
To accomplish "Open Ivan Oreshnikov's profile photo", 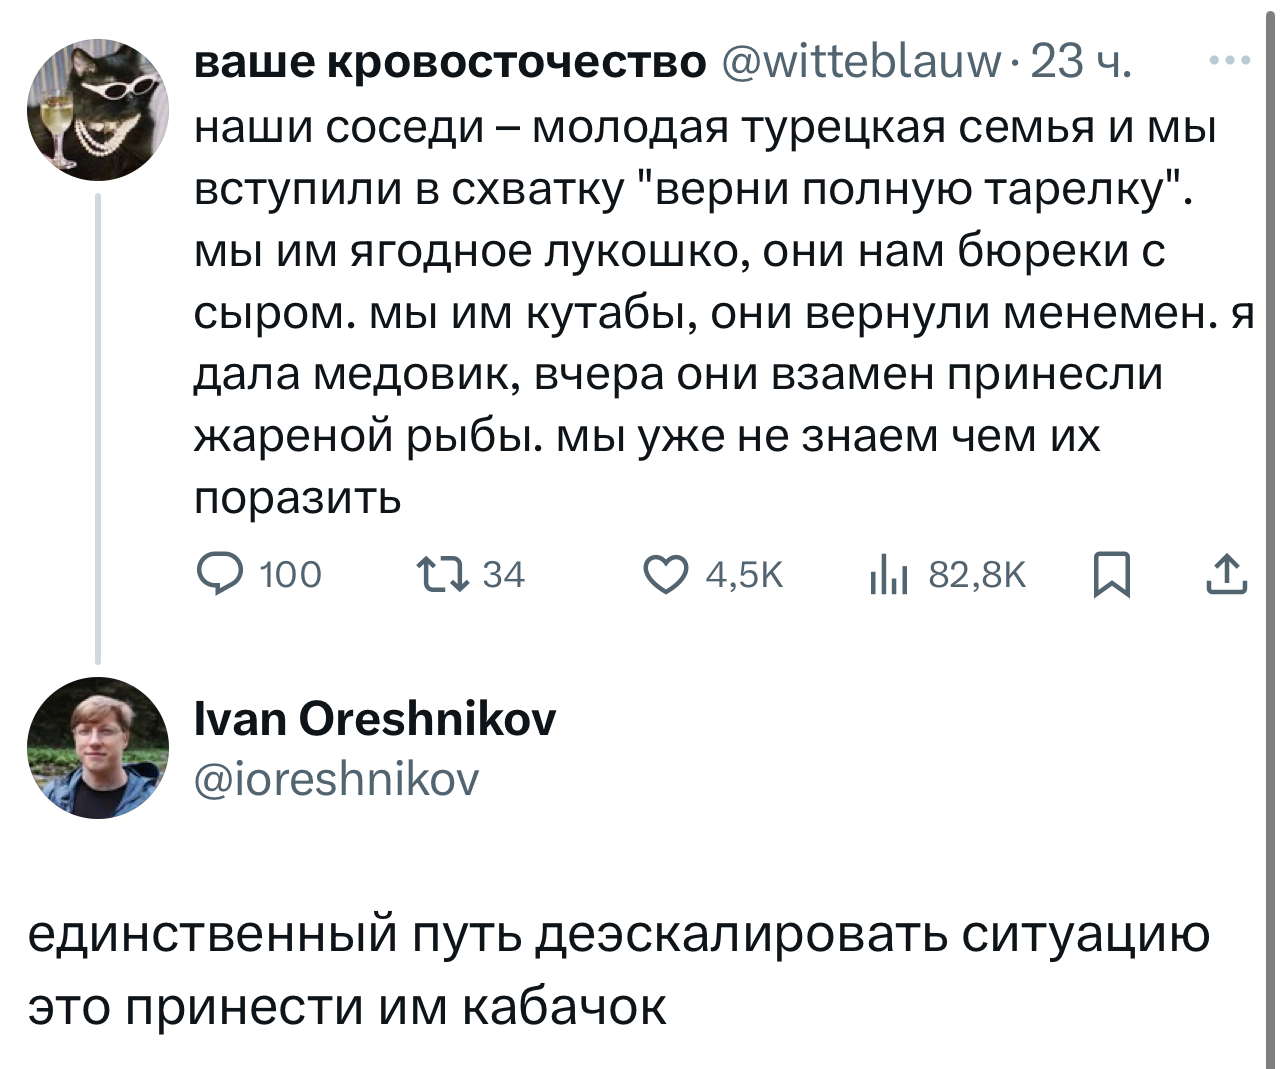I will [x=97, y=748].
